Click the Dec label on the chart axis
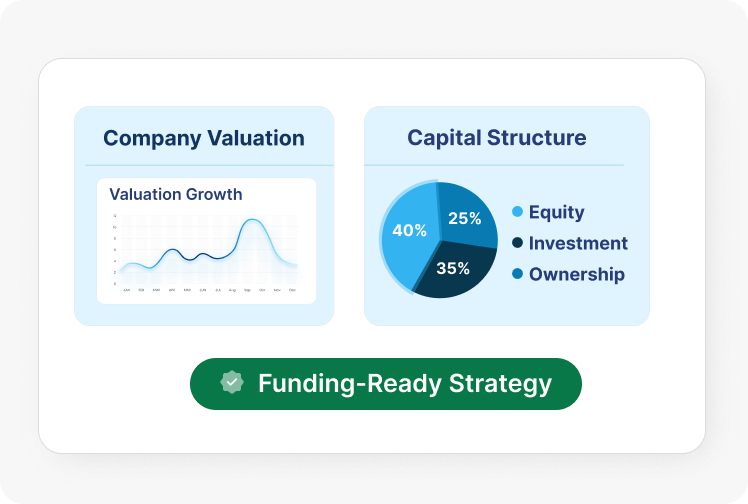748x504 pixels. [x=292, y=290]
